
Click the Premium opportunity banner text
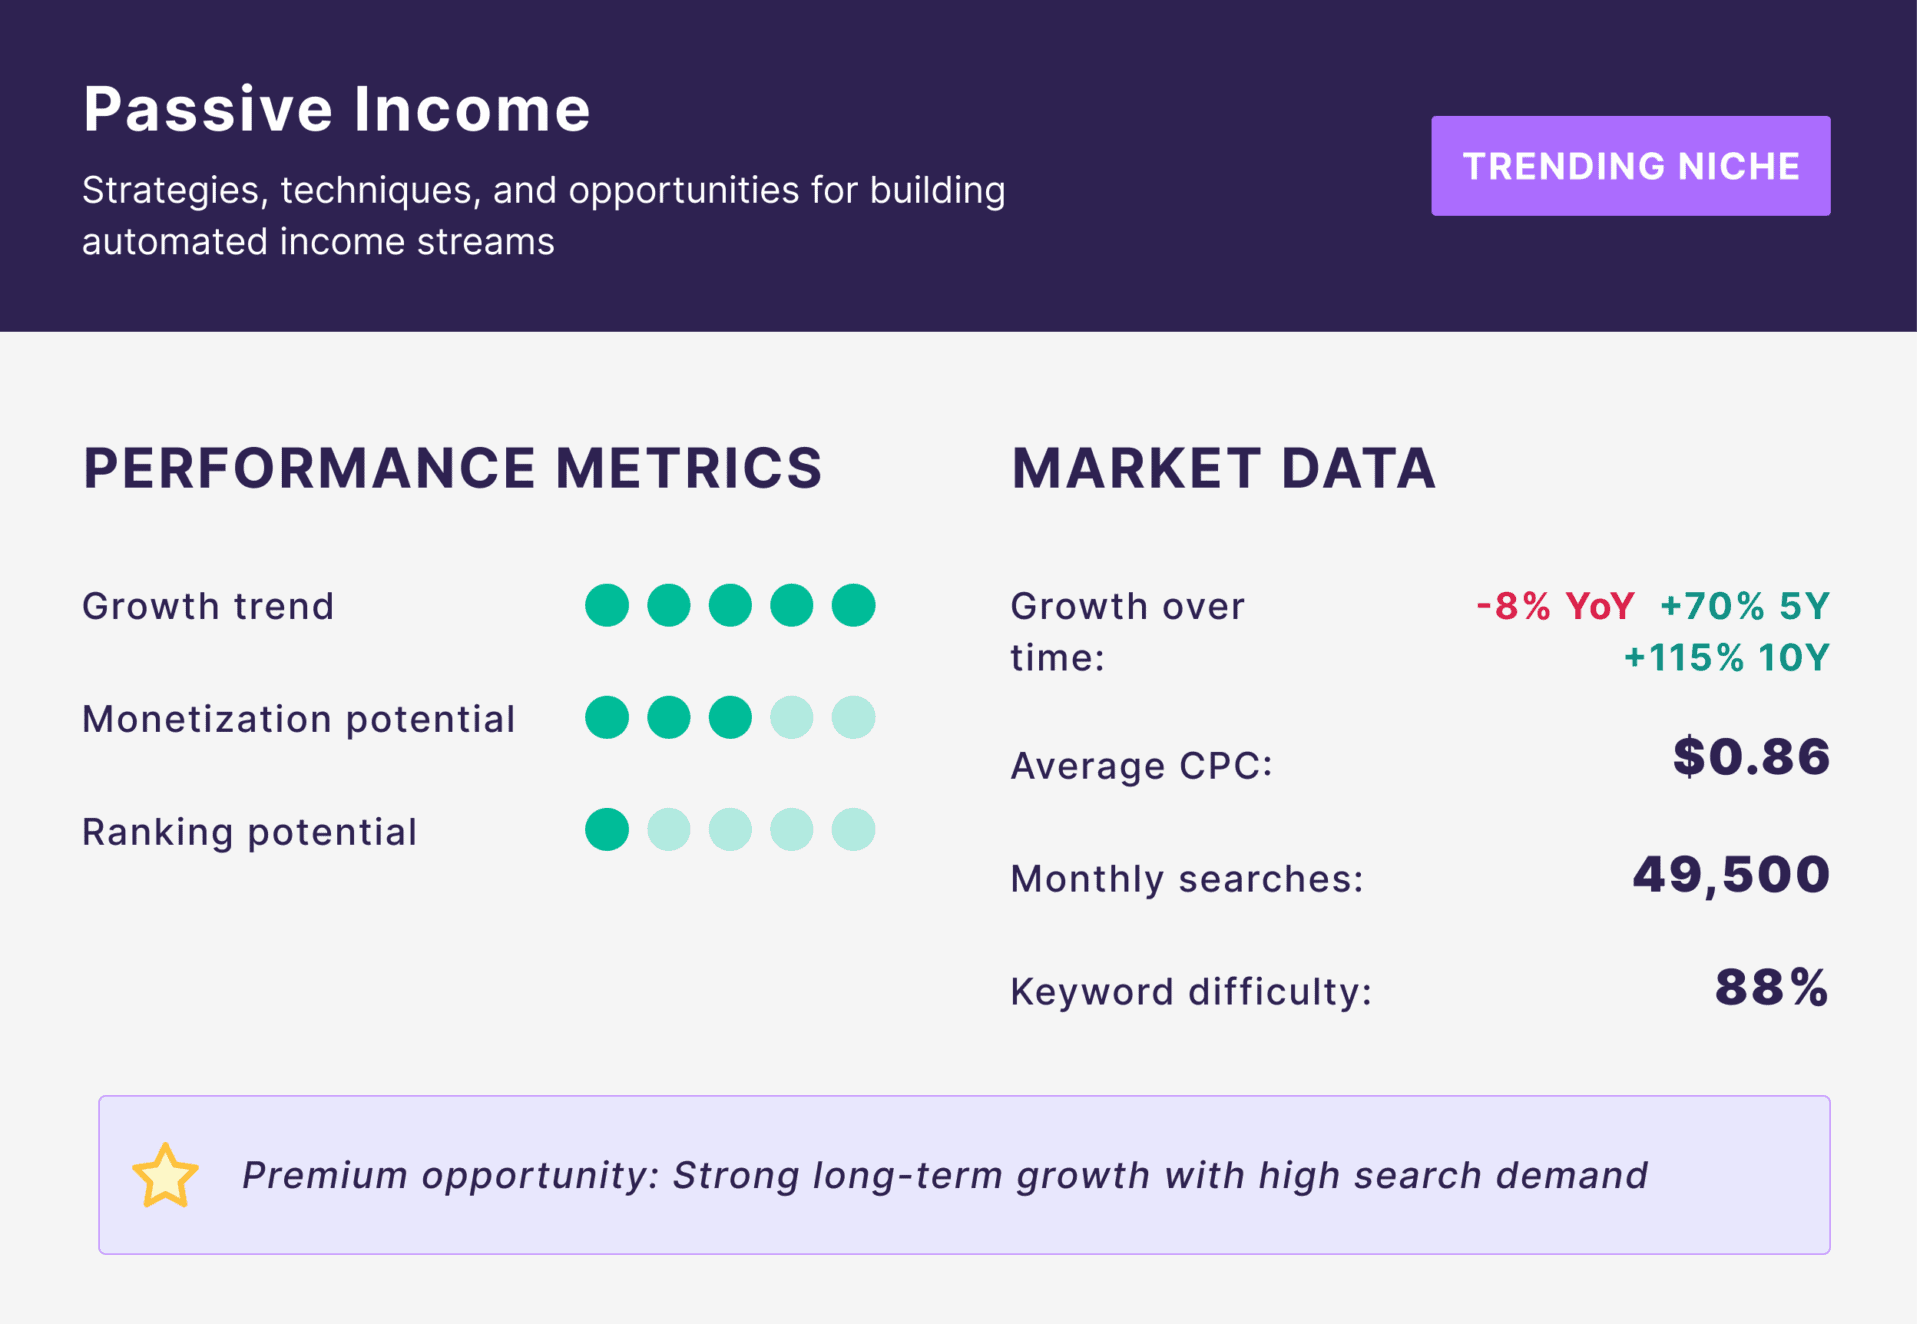pyautogui.click(x=944, y=1176)
